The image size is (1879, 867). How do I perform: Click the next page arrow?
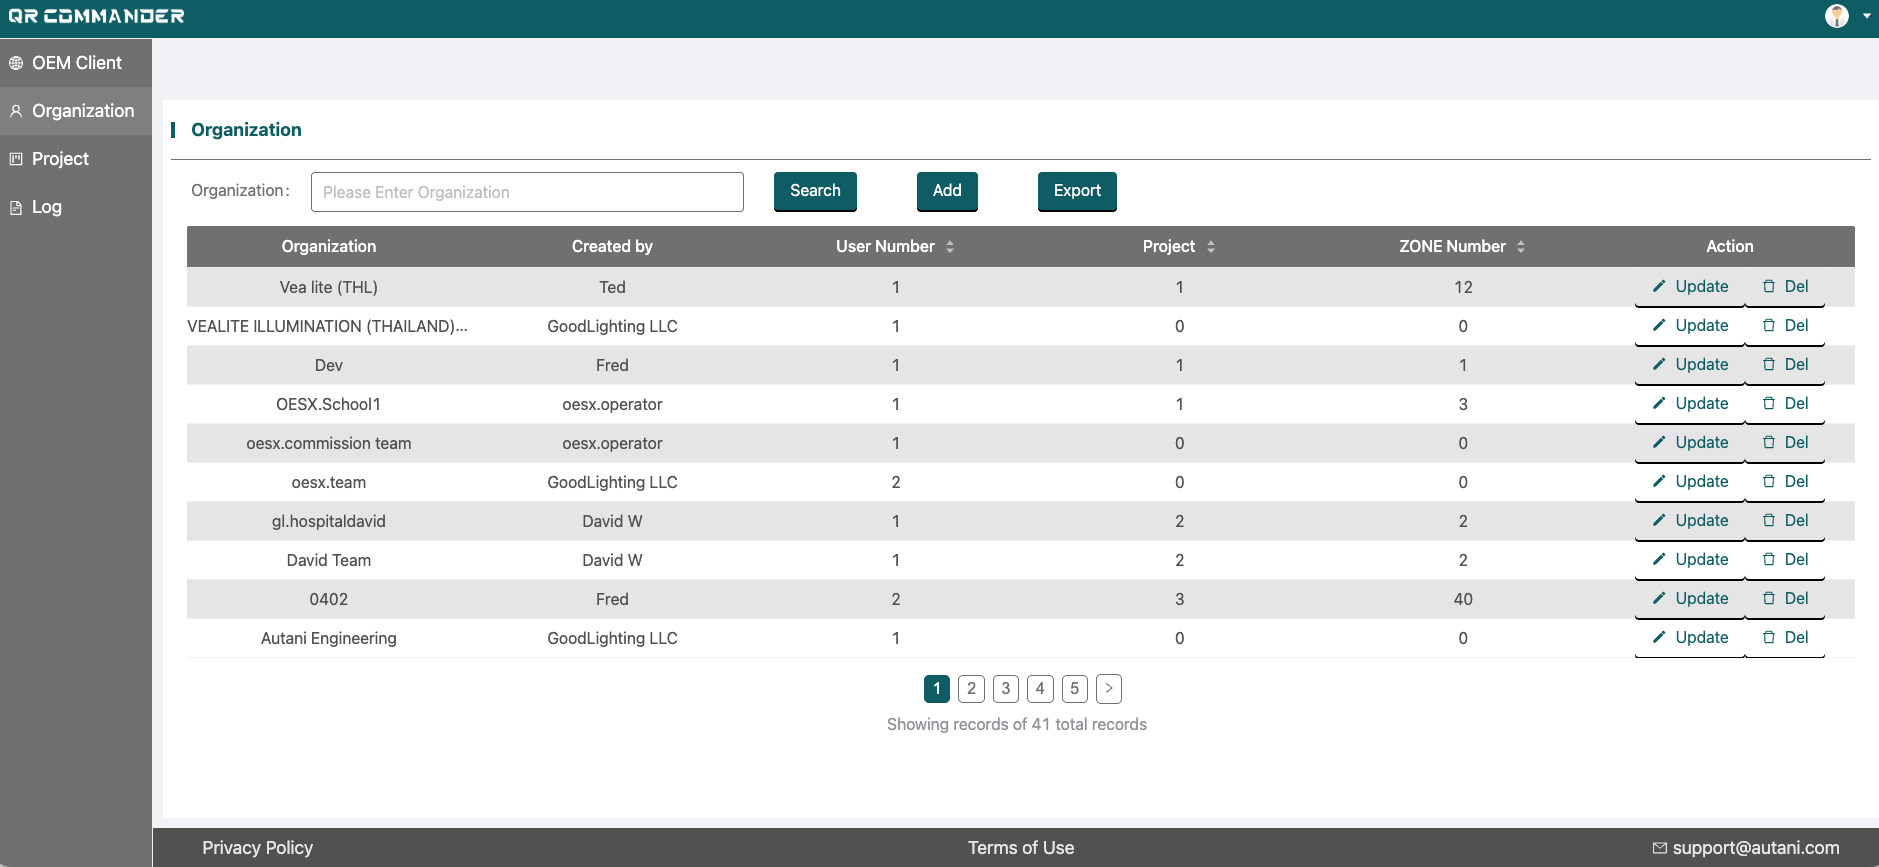tap(1109, 688)
